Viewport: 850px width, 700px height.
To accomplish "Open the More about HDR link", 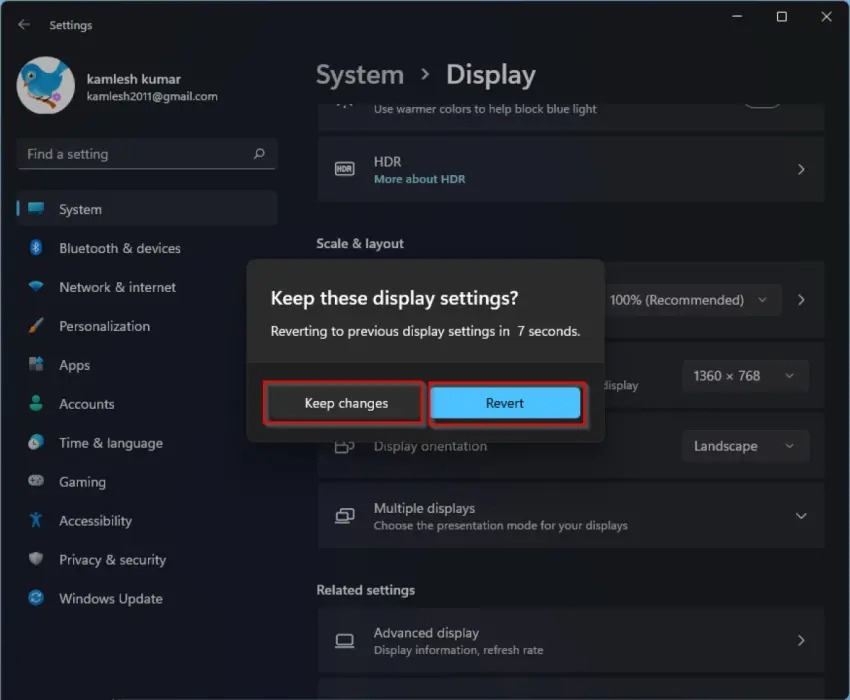I will pos(419,179).
